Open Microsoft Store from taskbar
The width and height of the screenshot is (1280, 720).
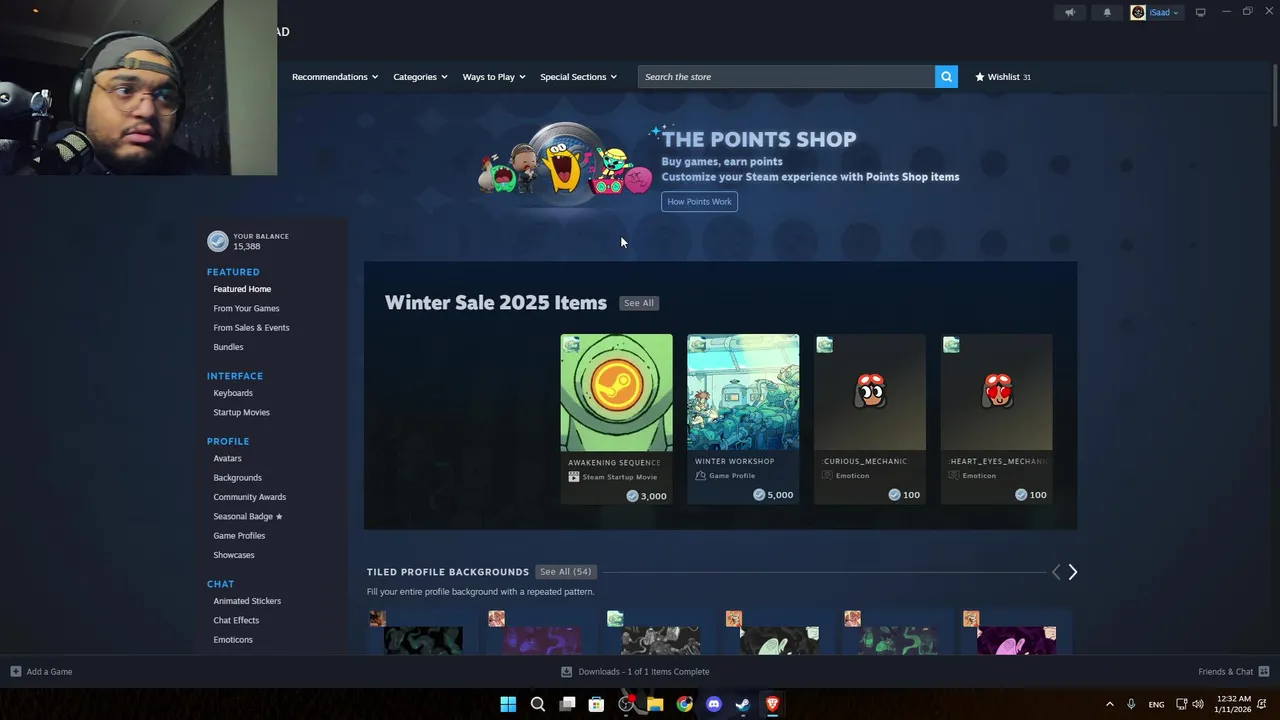(x=596, y=704)
